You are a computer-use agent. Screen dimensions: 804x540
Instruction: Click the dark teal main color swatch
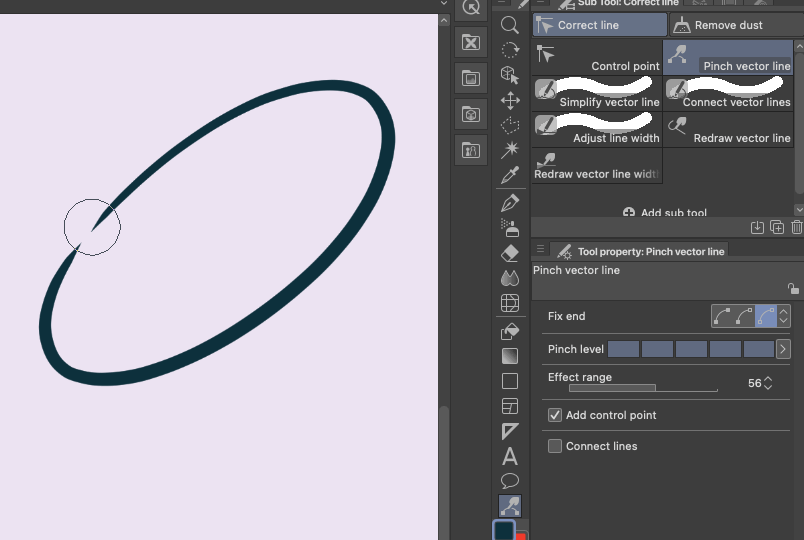[504, 530]
